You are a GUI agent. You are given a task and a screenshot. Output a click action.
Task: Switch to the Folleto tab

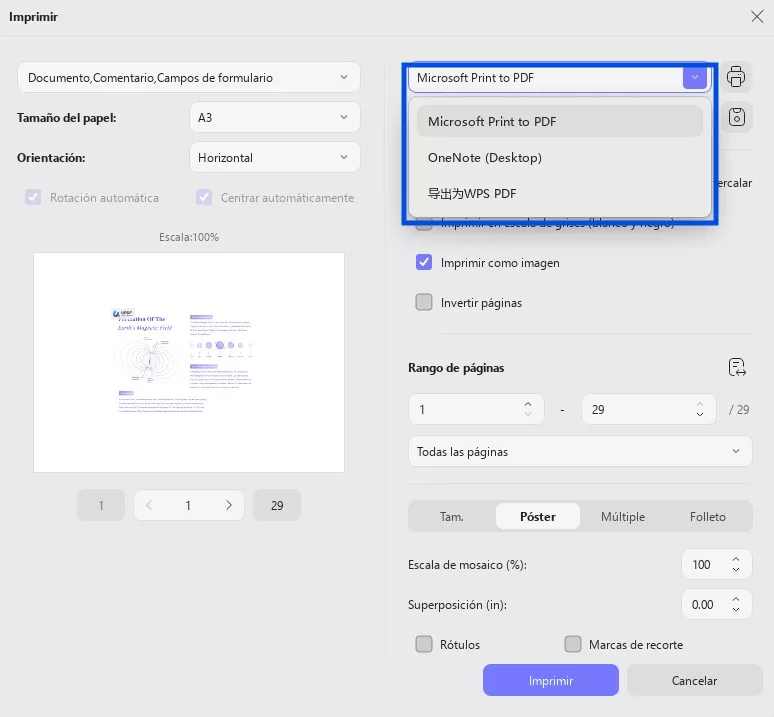pyautogui.click(x=708, y=517)
